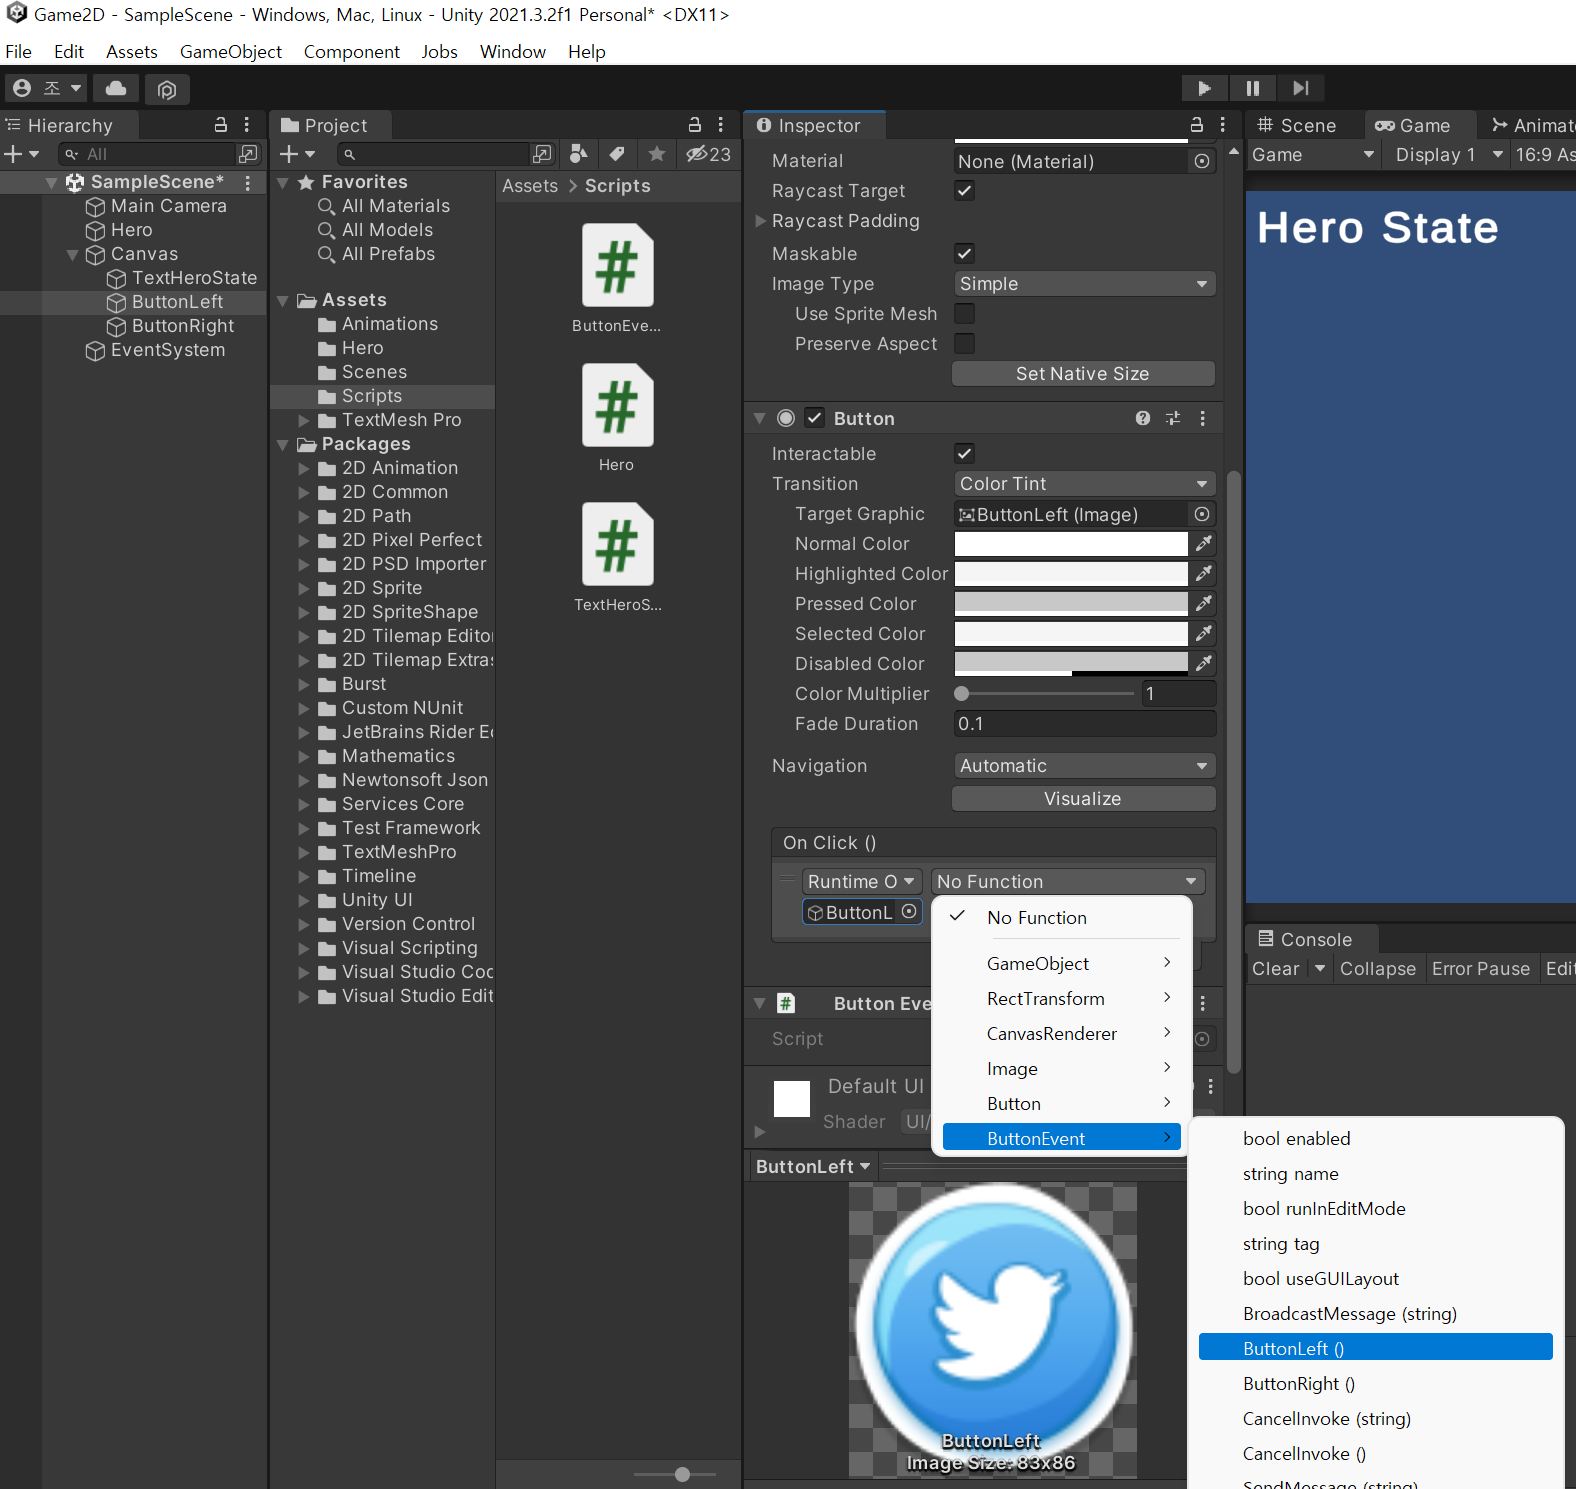
Task: Click the favorites star icon in Project toolbar
Action: (x=656, y=154)
